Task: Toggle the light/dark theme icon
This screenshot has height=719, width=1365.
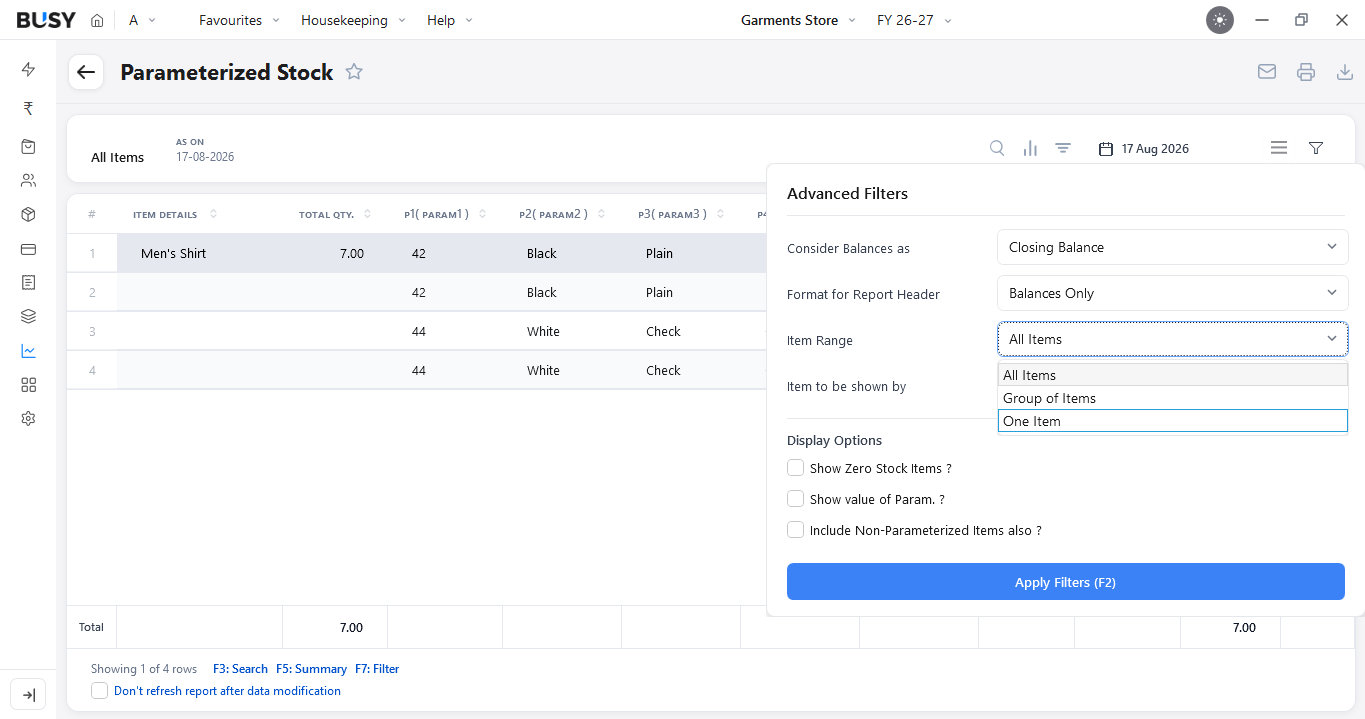Action: pos(1220,20)
